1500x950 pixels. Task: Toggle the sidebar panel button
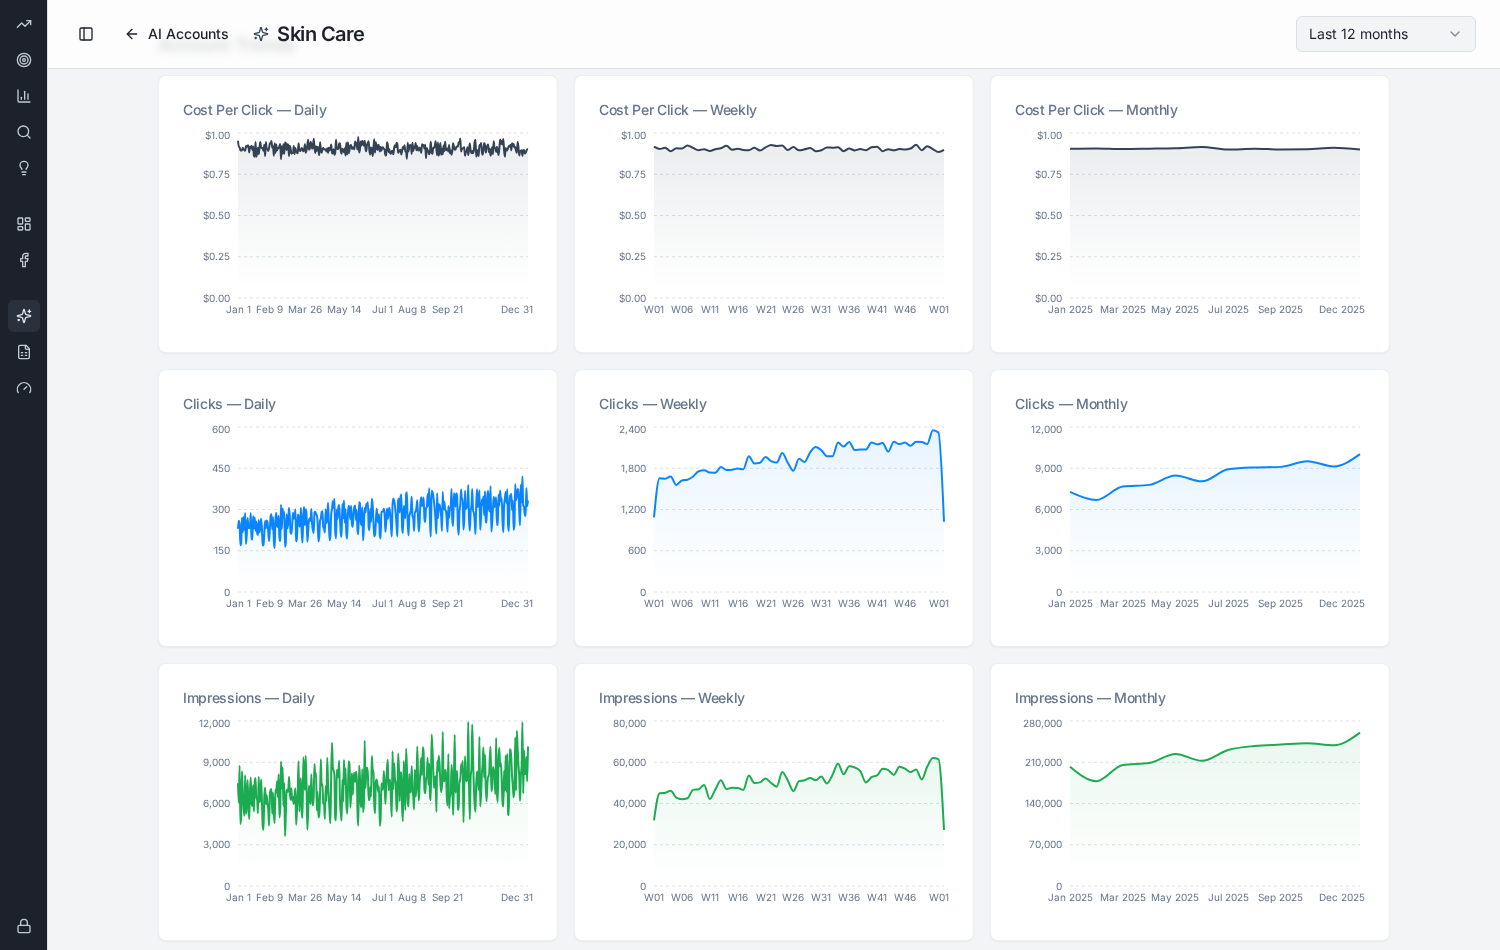click(x=86, y=34)
